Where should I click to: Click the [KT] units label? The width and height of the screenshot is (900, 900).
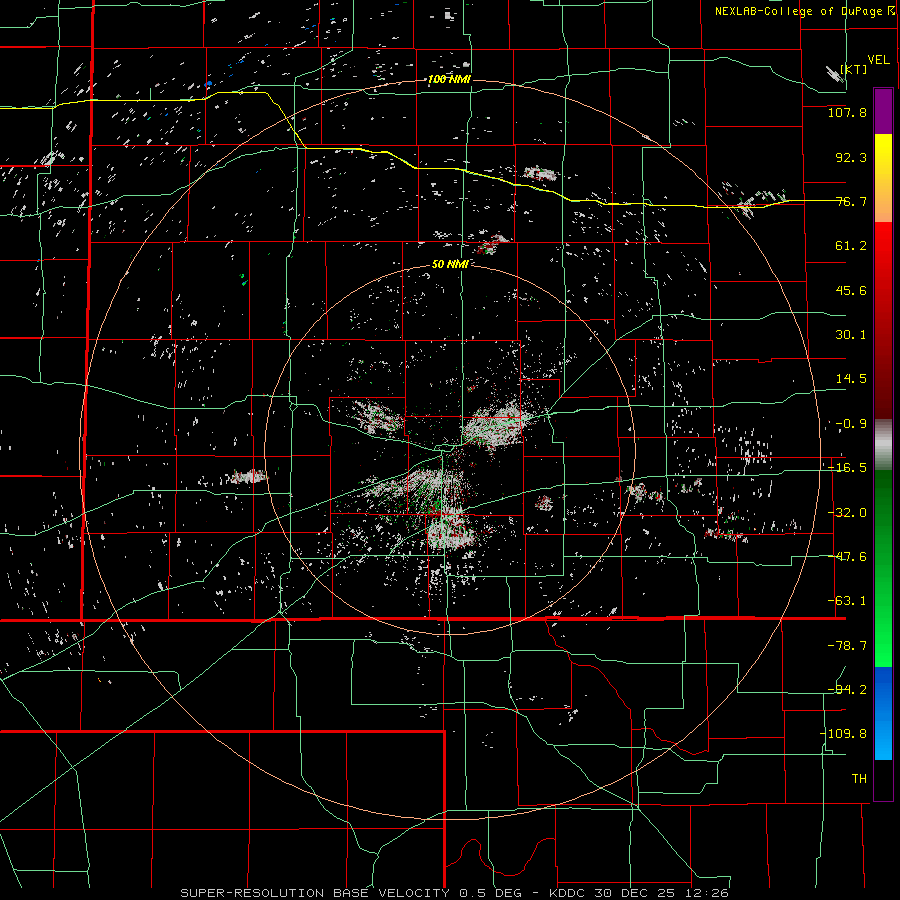click(854, 69)
